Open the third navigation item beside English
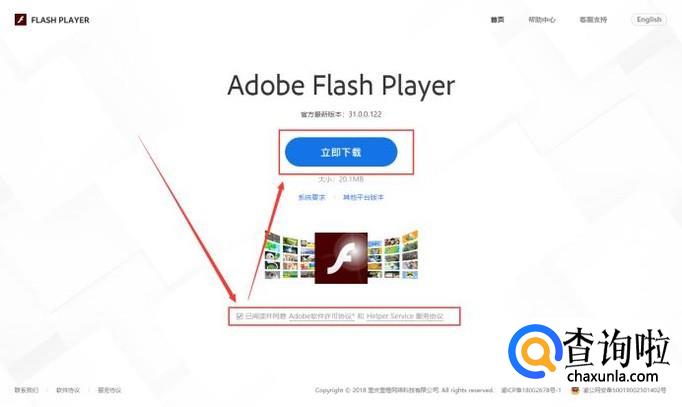Image resolution: width=682 pixels, height=407 pixels. point(593,20)
